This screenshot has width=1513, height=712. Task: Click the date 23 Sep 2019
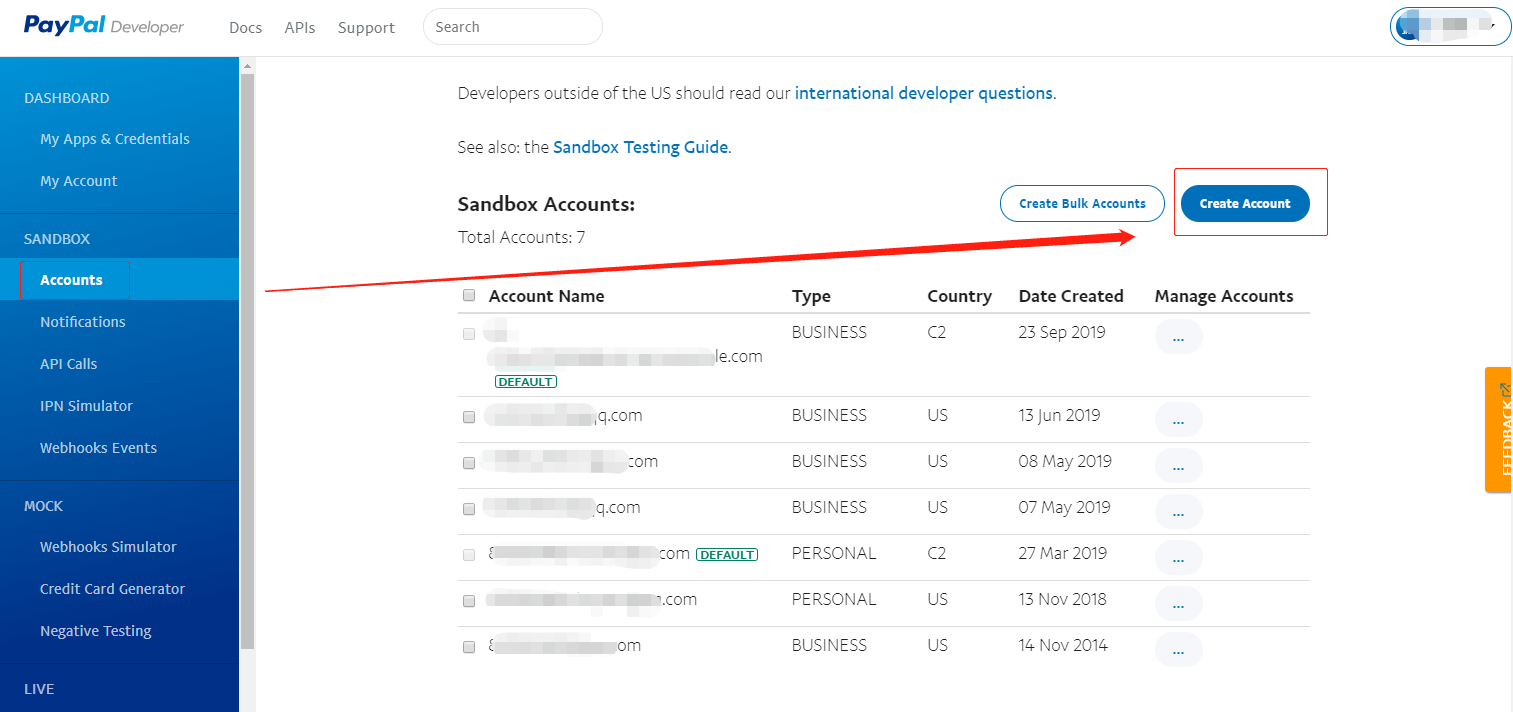tap(1062, 332)
